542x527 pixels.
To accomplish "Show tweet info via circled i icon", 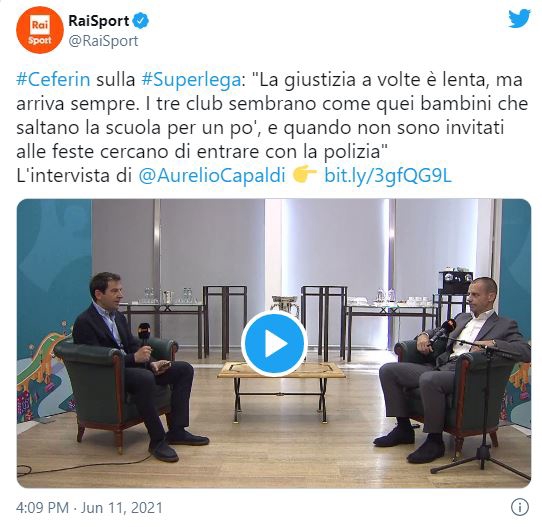I will coord(520,508).
